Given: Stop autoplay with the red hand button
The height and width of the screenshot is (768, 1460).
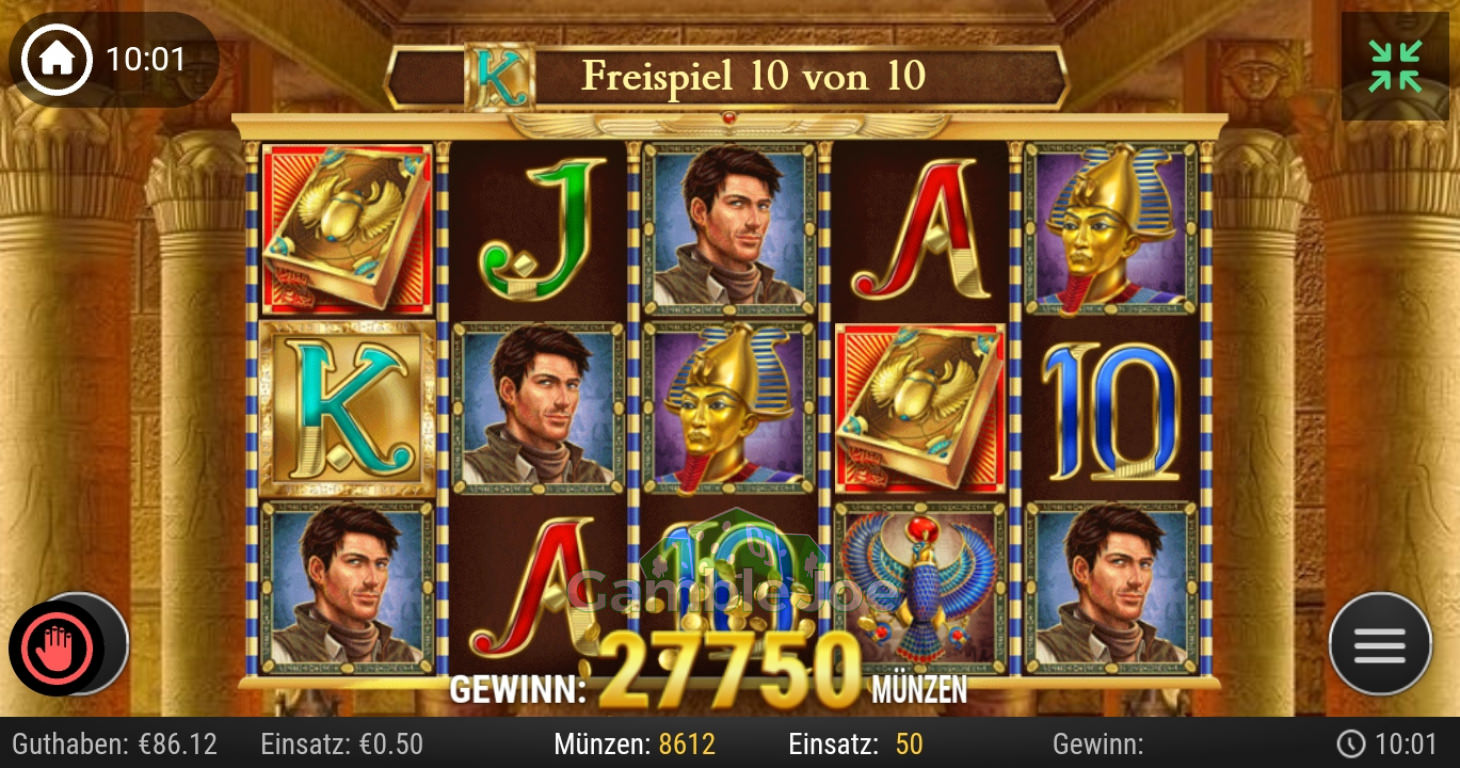Looking at the screenshot, I should pos(57,648).
